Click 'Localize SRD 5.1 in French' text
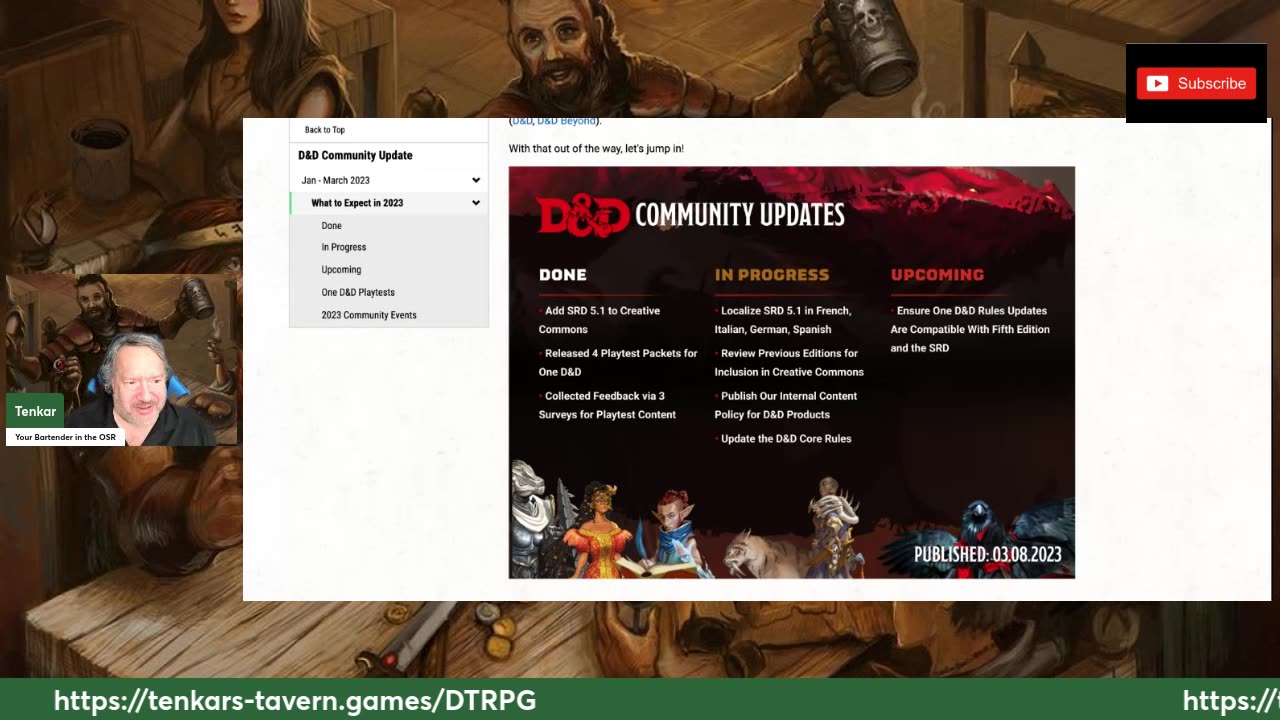The image size is (1280, 720). point(783,320)
